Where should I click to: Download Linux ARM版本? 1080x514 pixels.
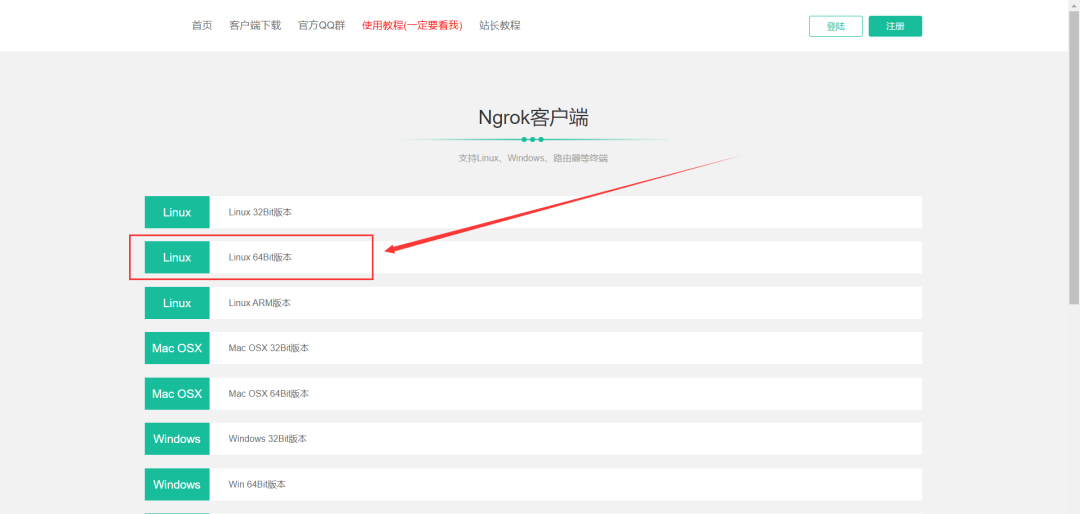[x=260, y=303]
